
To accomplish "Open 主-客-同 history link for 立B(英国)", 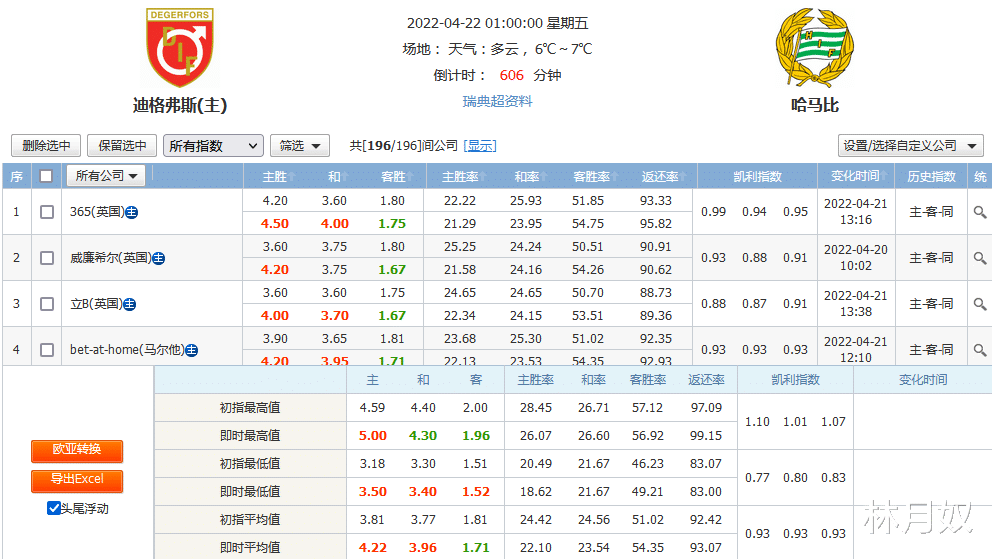I will 931,304.
